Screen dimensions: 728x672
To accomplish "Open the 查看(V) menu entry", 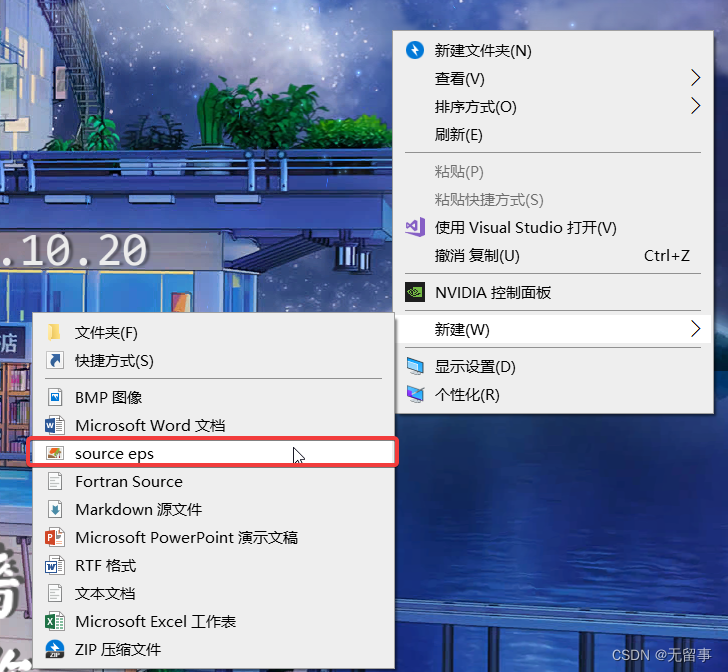I will click(553, 78).
